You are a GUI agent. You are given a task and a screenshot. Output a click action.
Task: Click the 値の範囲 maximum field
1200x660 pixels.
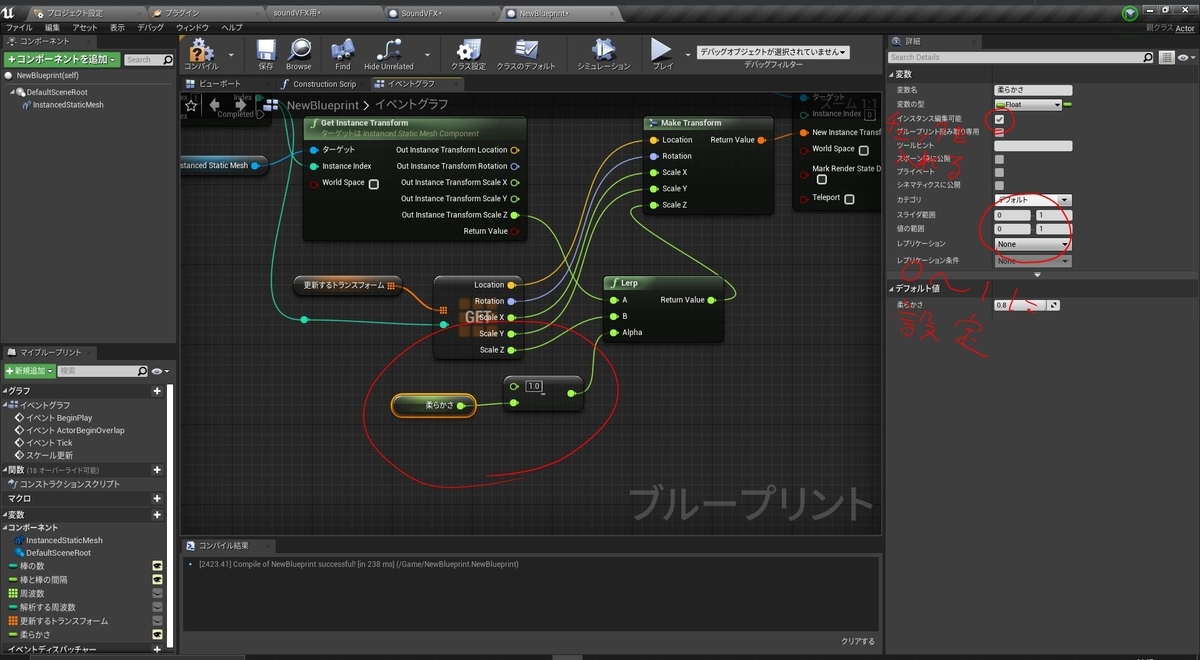[1054, 229]
